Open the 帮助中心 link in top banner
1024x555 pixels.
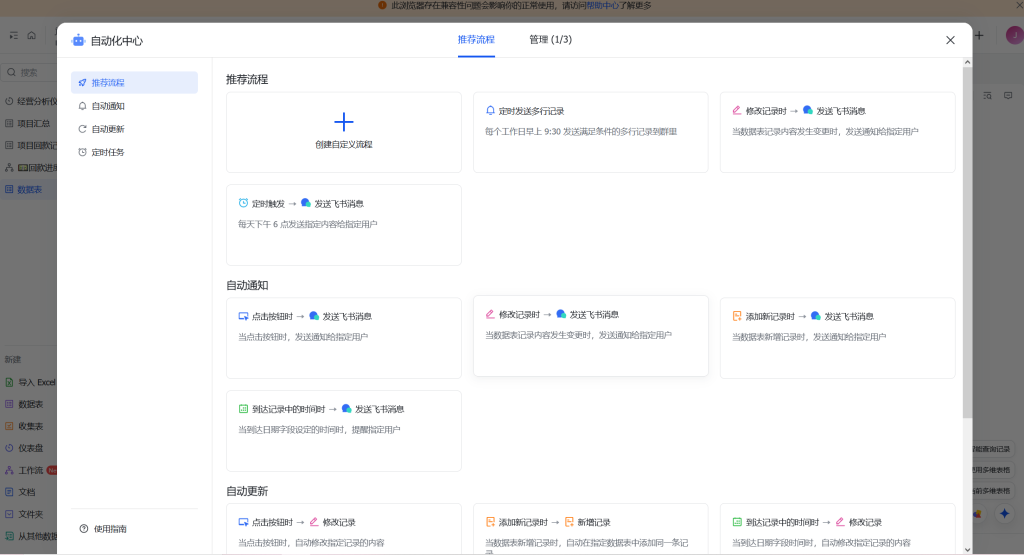[x=602, y=5]
